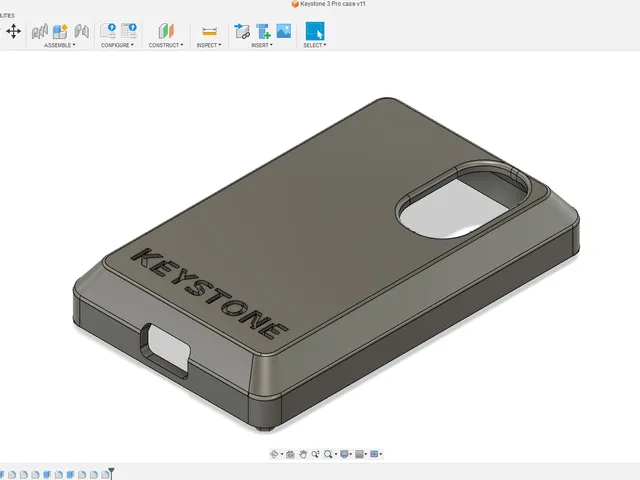The width and height of the screenshot is (640, 480).
Task: Open the SELECT dropdown menu
Action: [315, 45]
